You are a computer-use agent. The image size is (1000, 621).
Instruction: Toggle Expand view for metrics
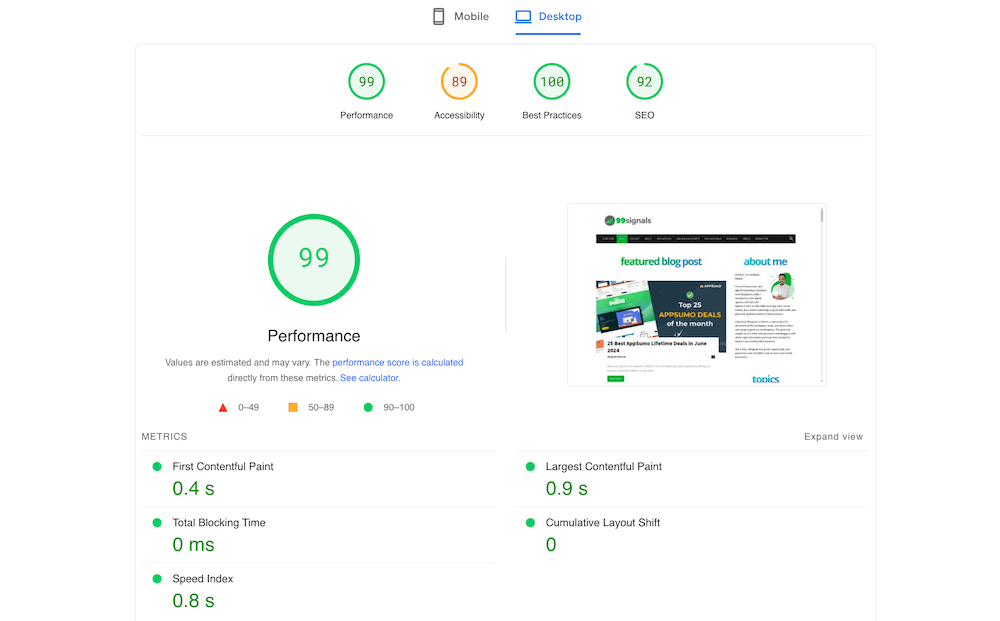(x=833, y=437)
